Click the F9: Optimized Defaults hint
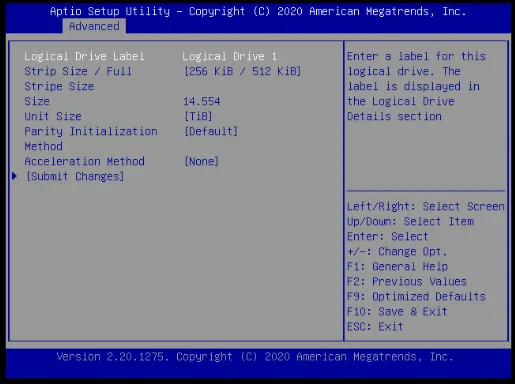515x384 pixels. (x=416, y=296)
